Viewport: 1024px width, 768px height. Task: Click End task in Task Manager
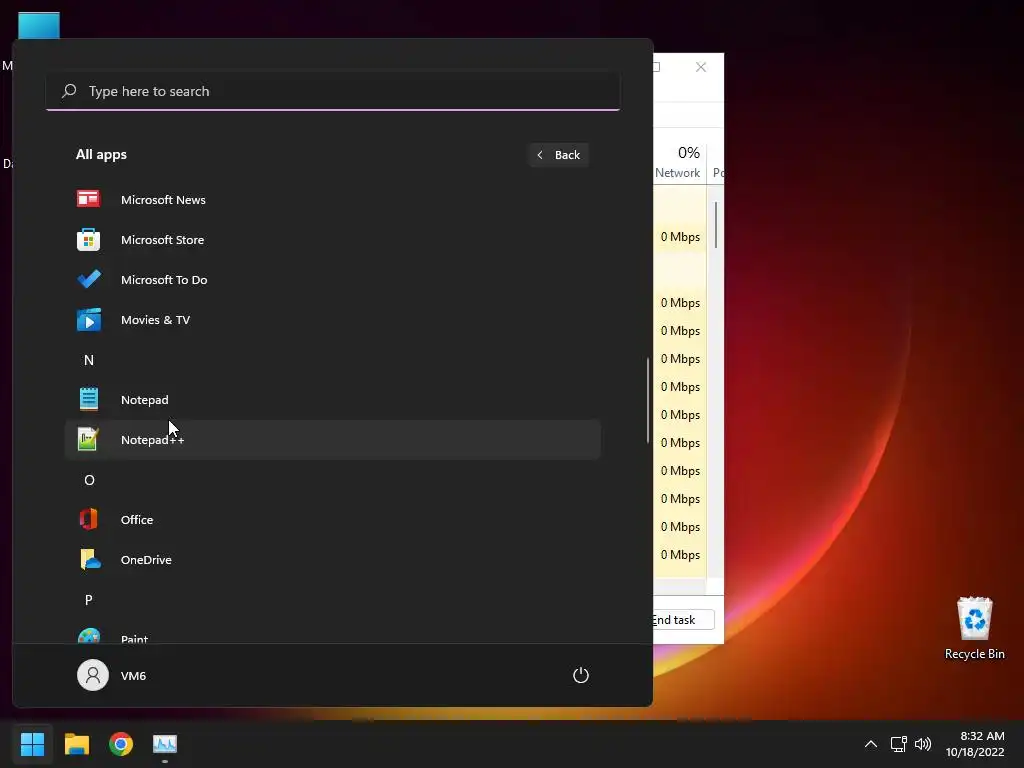pyautogui.click(x=683, y=620)
